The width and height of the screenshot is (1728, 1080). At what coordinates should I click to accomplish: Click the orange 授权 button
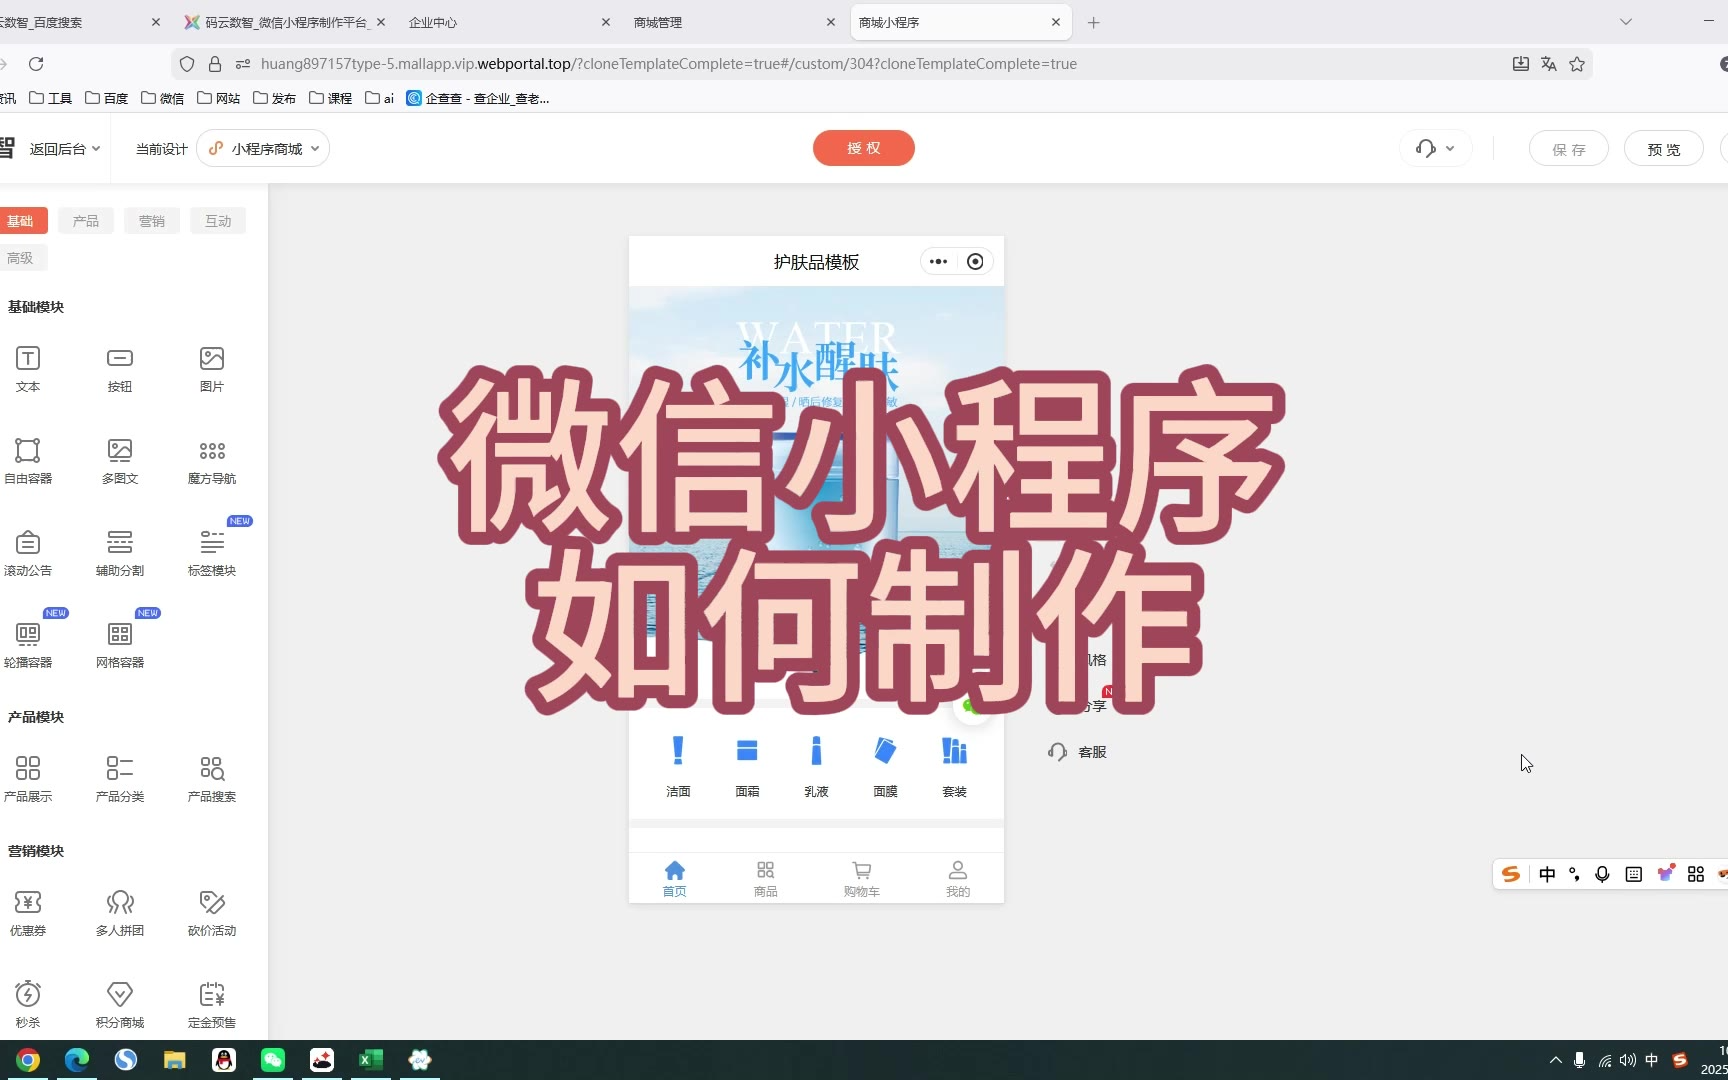click(x=863, y=148)
